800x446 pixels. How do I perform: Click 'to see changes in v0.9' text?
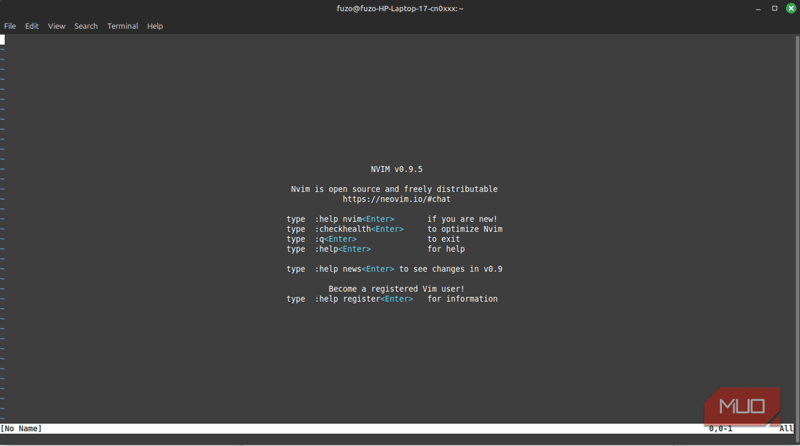pyautogui.click(x=451, y=269)
